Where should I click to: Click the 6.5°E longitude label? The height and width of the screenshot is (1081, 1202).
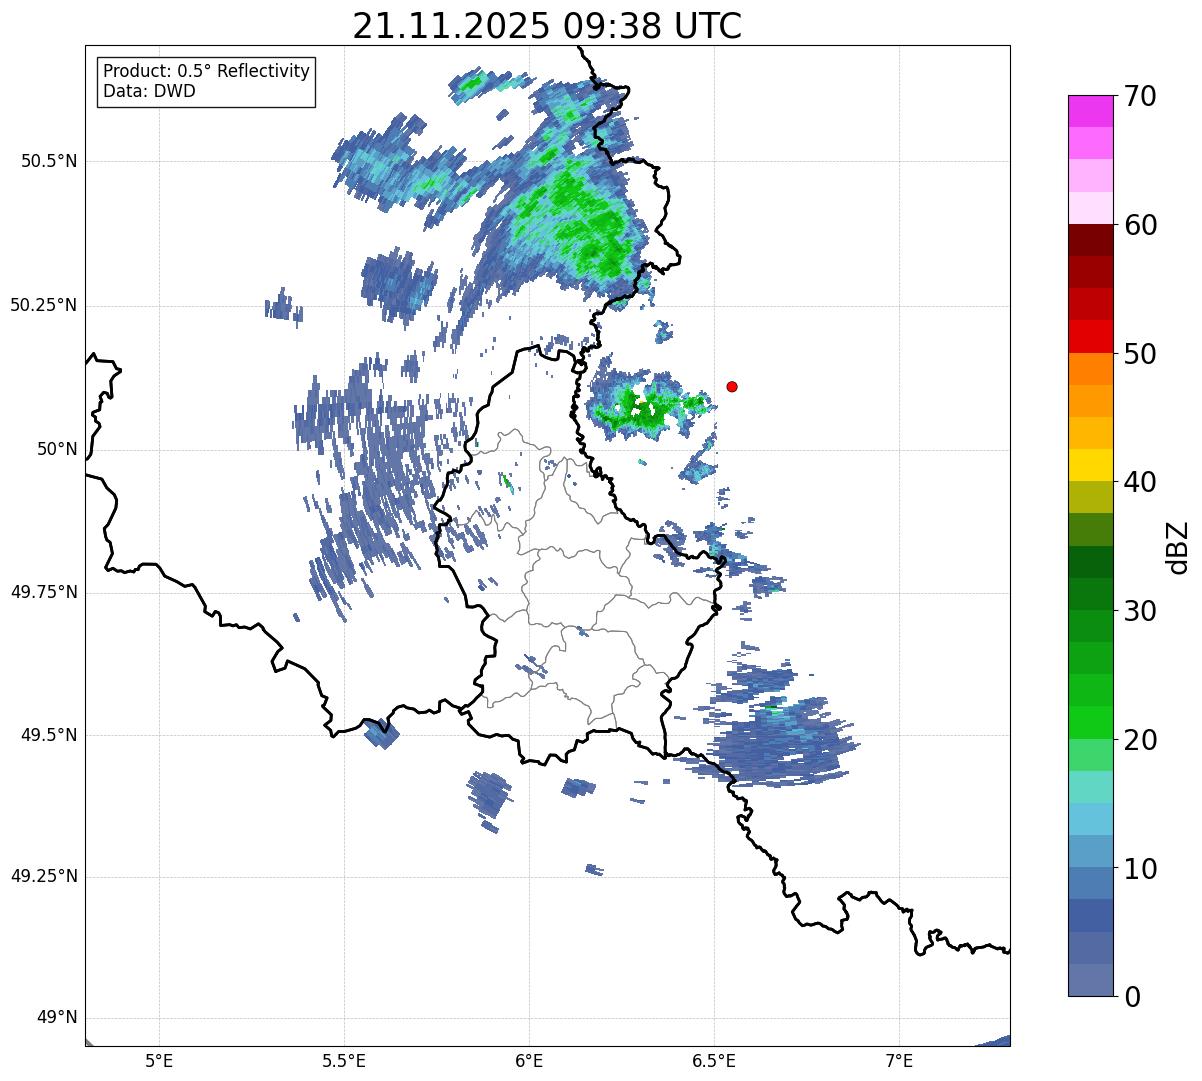(x=714, y=1061)
